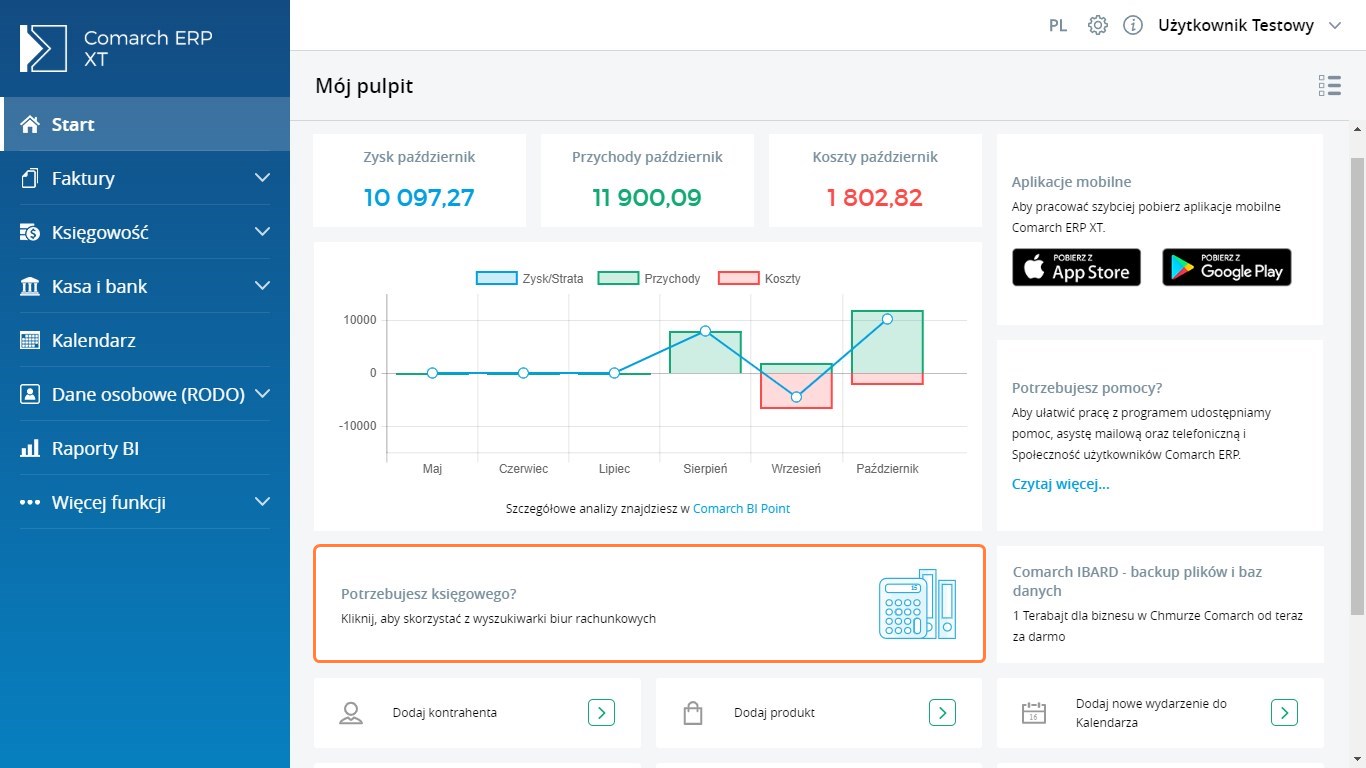Viewport: 1366px width, 768px height.
Task: Click the Aplikacje mobilne heading
Action: (x=1072, y=182)
